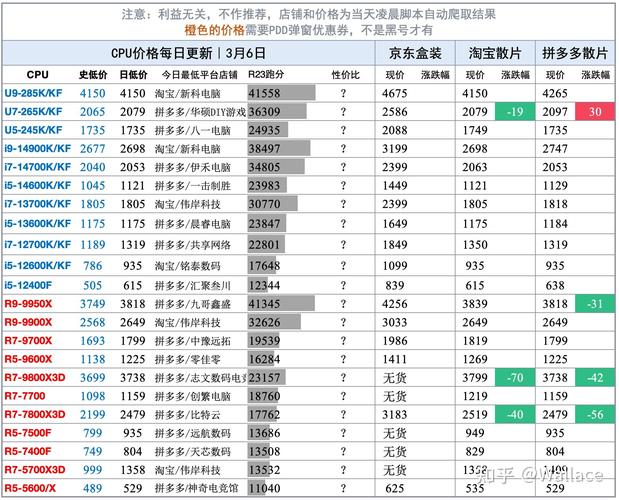Click the i7-13700K/KF CPU name
The image size is (619, 500).
click(x=38, y=204)
